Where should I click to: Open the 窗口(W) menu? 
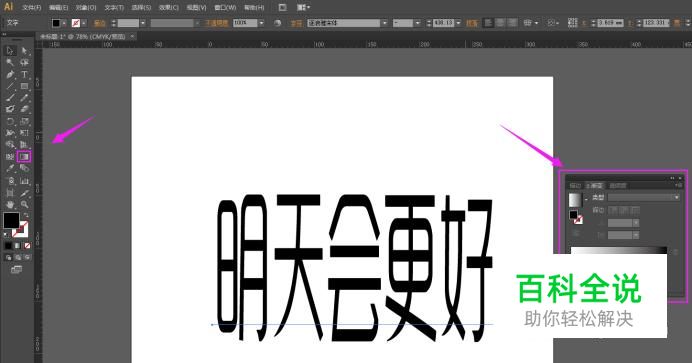pos(225,7)
